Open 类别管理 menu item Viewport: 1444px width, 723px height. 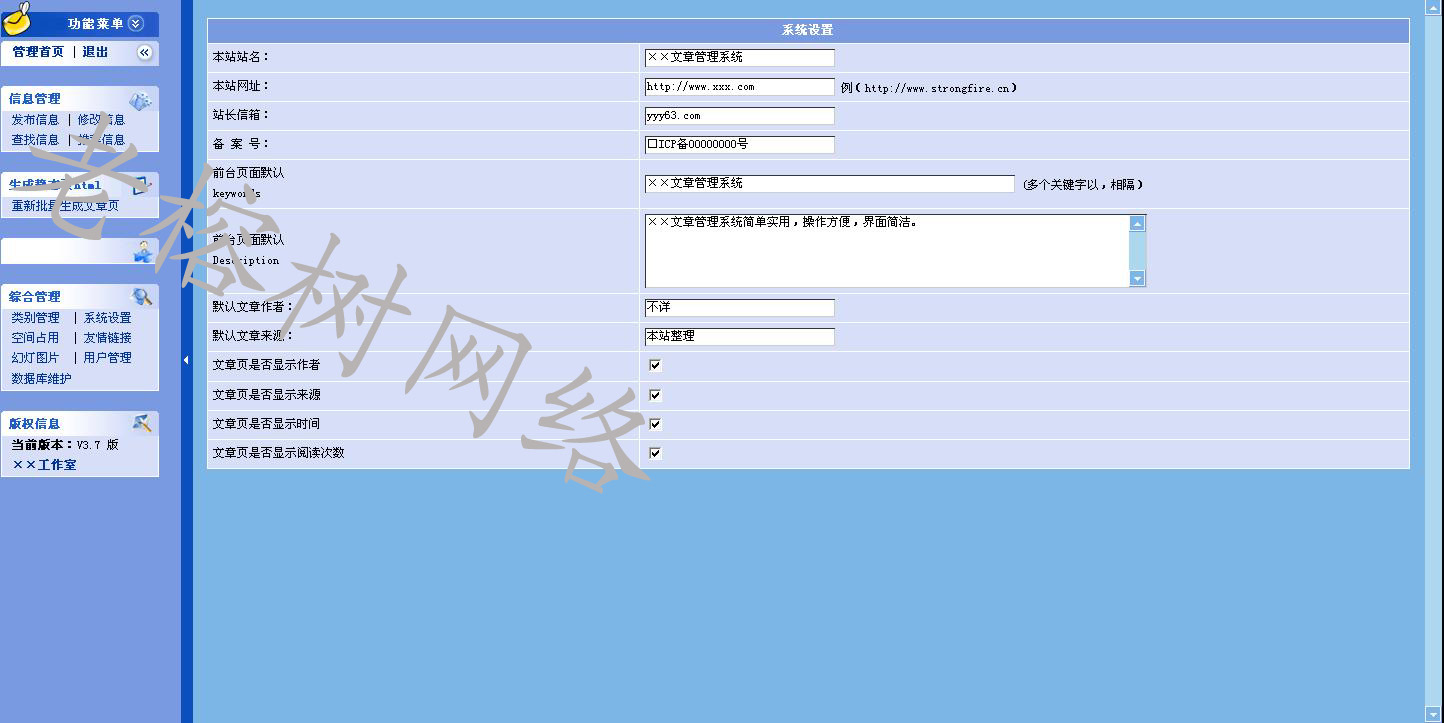coord(35,318)
